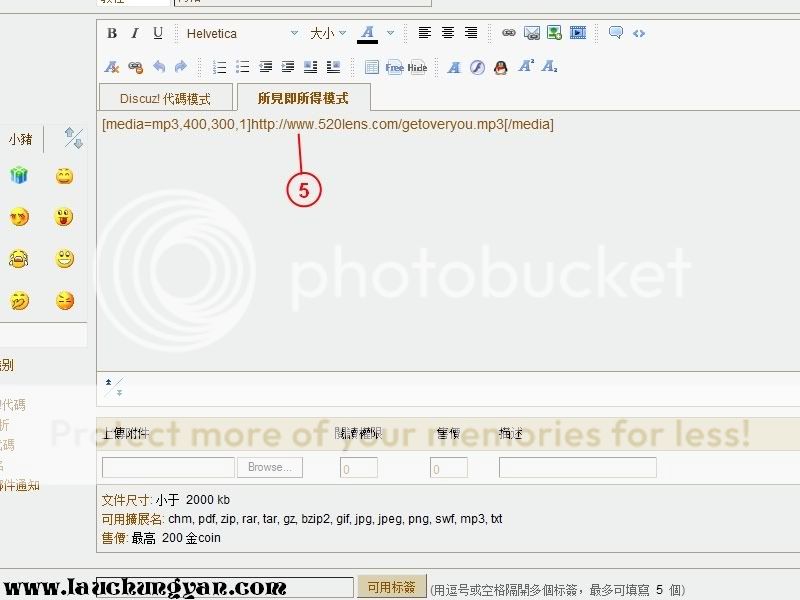Center-align the text

point(447,33)
